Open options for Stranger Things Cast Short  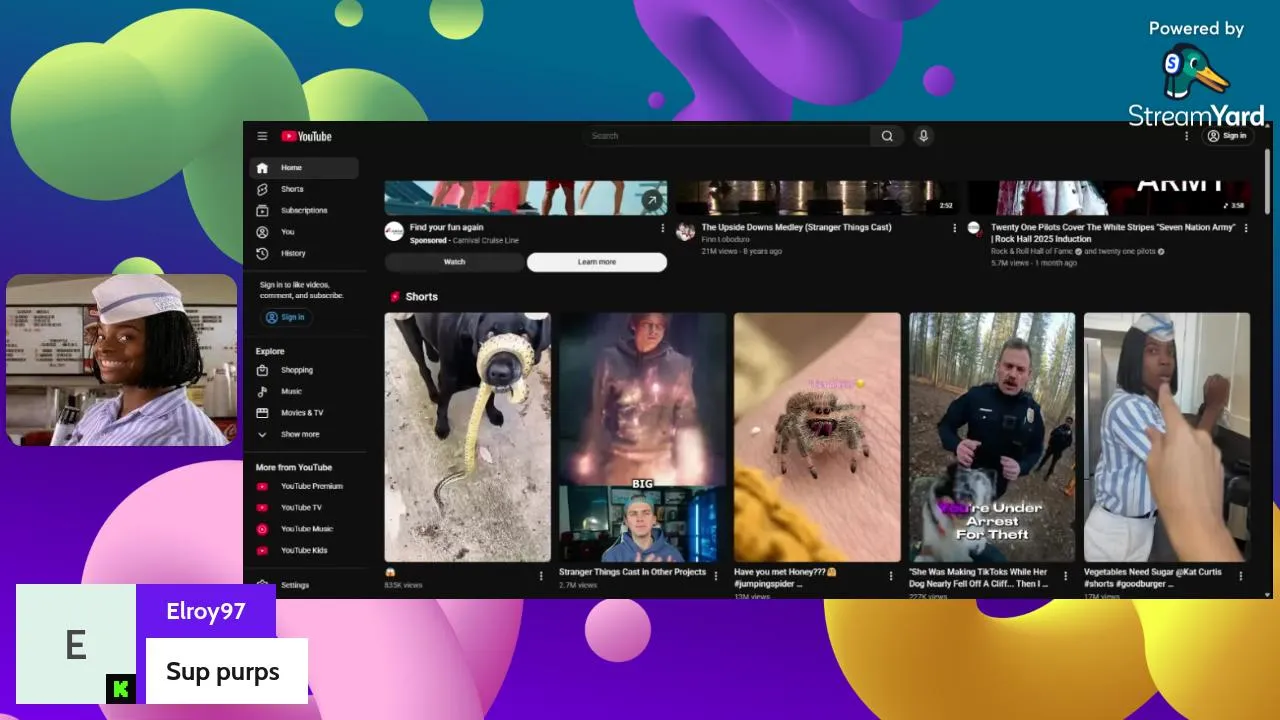coord(716,576)
